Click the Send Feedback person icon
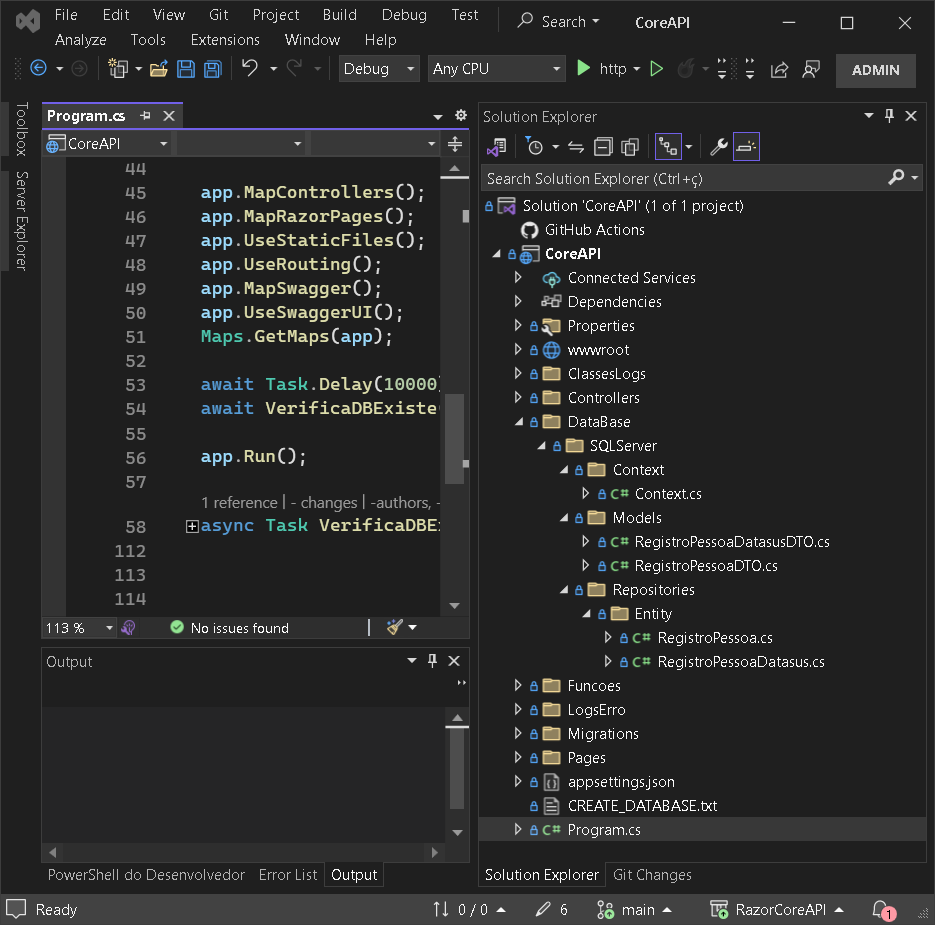This screenshot has width=935, height=925. [x=811, y=69]
